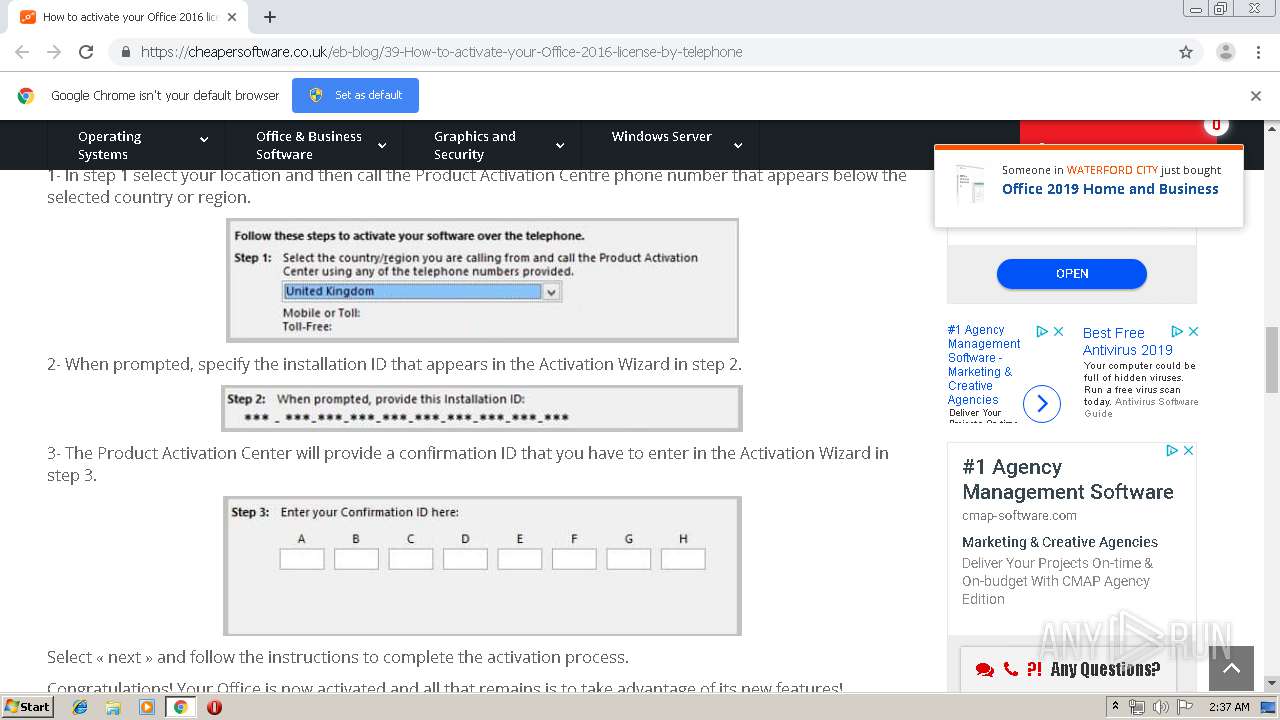Click the scroll-to-top arrow button
Image resolution: width=1280 pixels, height=720 pixels.
1231,668
